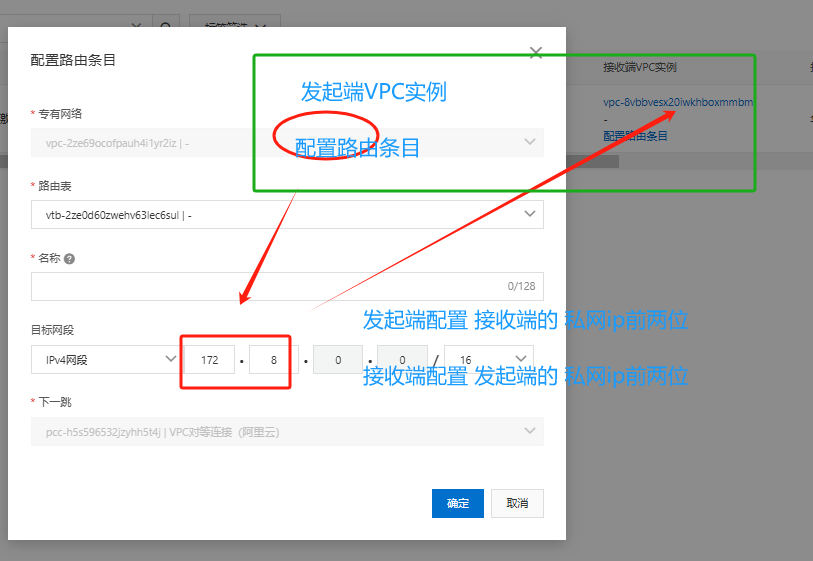Viewport: 813px width, 561px height.
Task: Click the fourth IP octet field
Action: click(x=402, y=360)
